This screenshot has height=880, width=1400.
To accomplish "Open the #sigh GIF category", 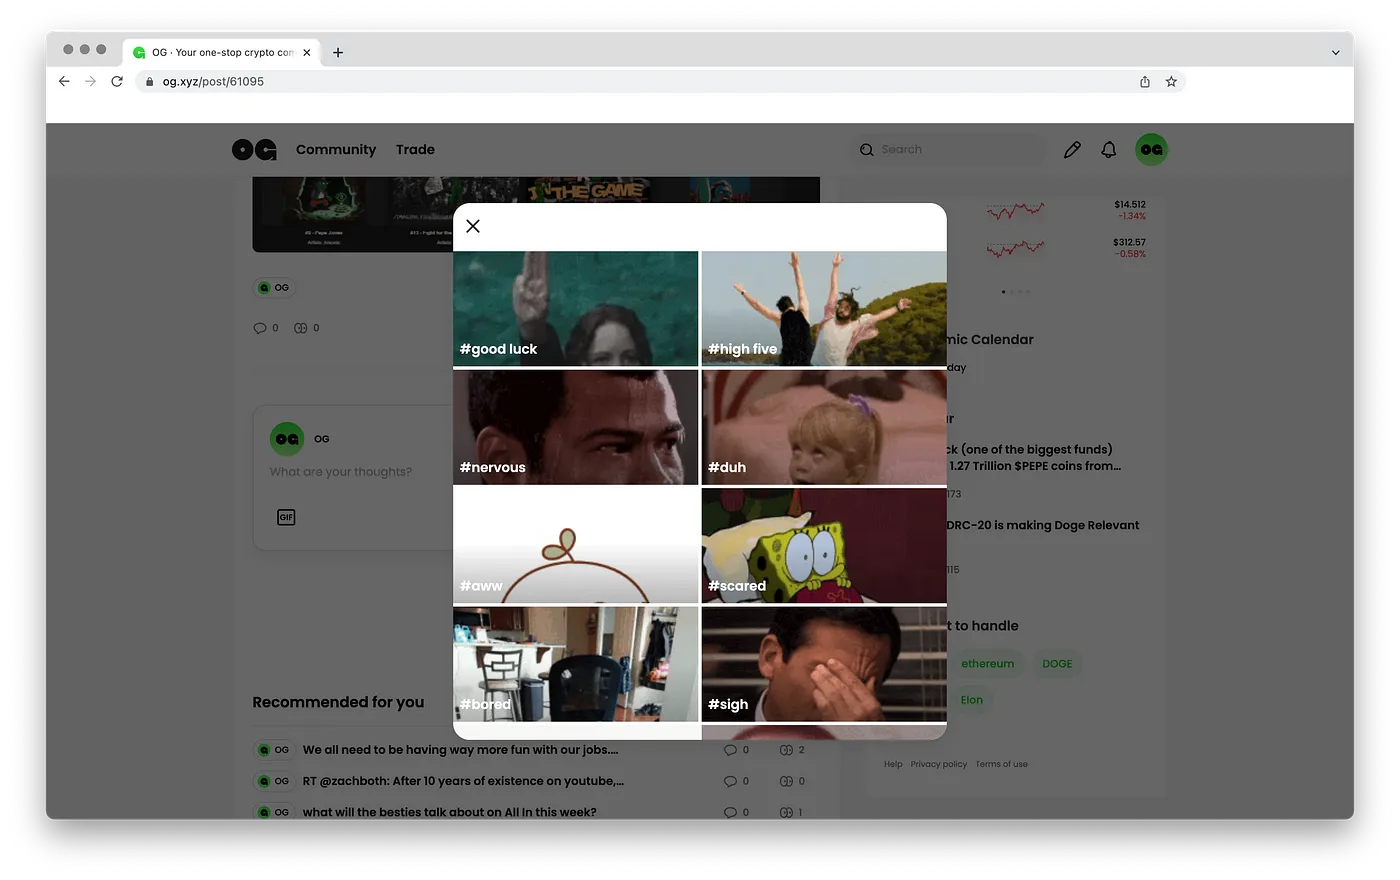I will 824,664.
